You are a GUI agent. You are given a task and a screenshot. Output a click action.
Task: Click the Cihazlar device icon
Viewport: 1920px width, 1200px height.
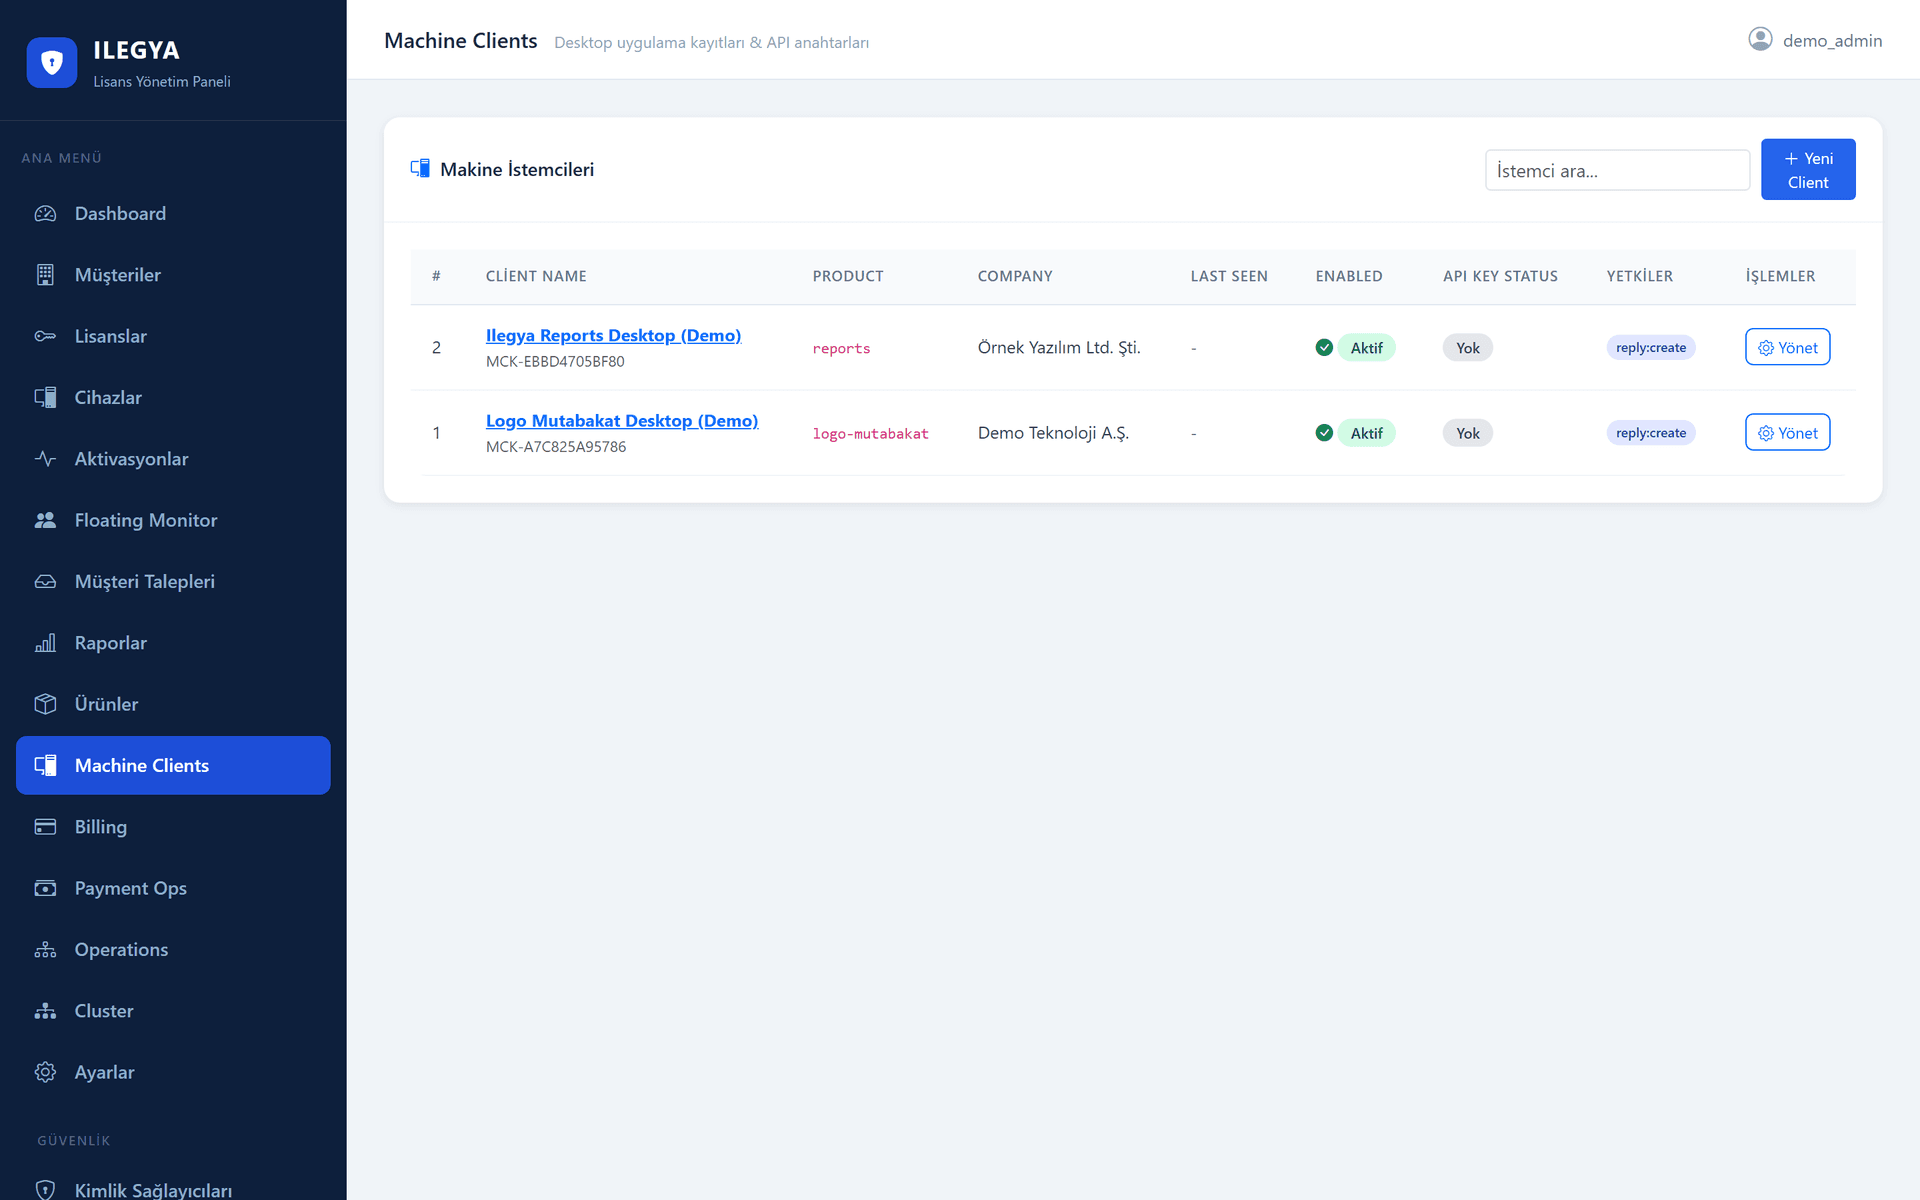click(x=45, y=398)
